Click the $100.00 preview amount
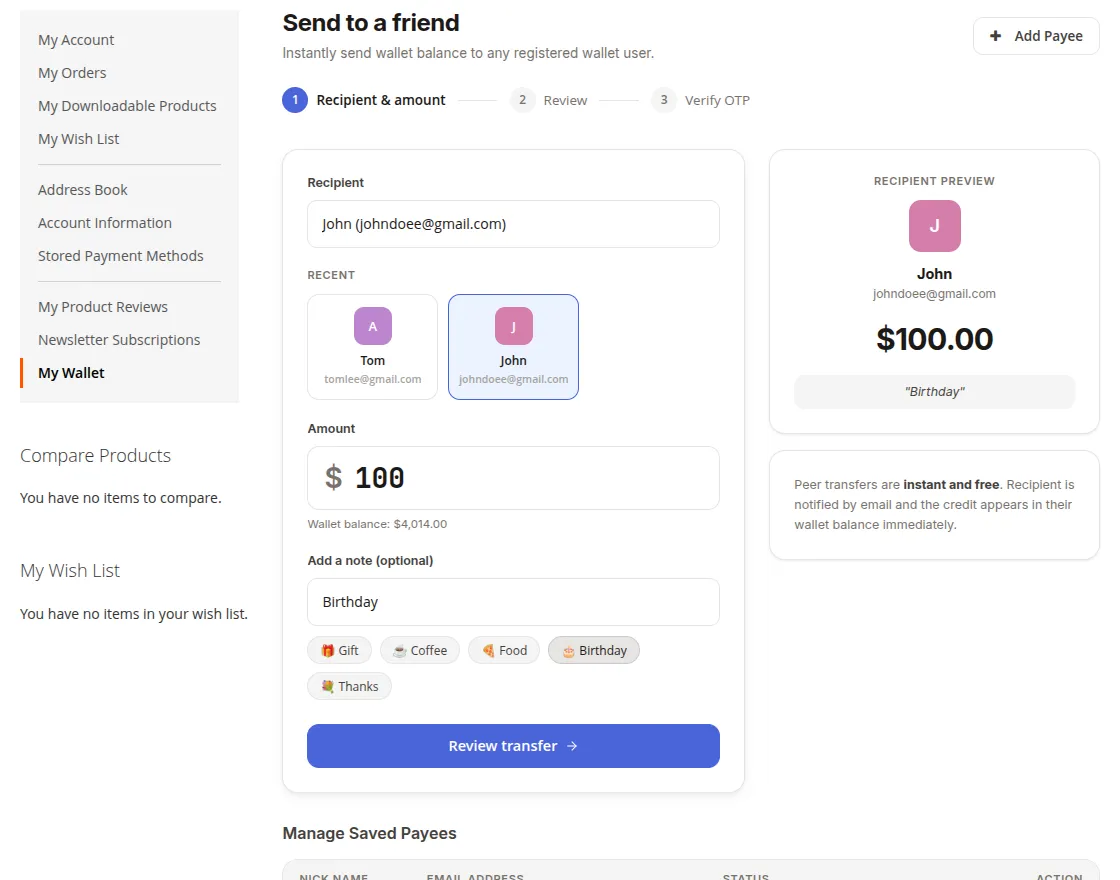 tap(934, 339)
